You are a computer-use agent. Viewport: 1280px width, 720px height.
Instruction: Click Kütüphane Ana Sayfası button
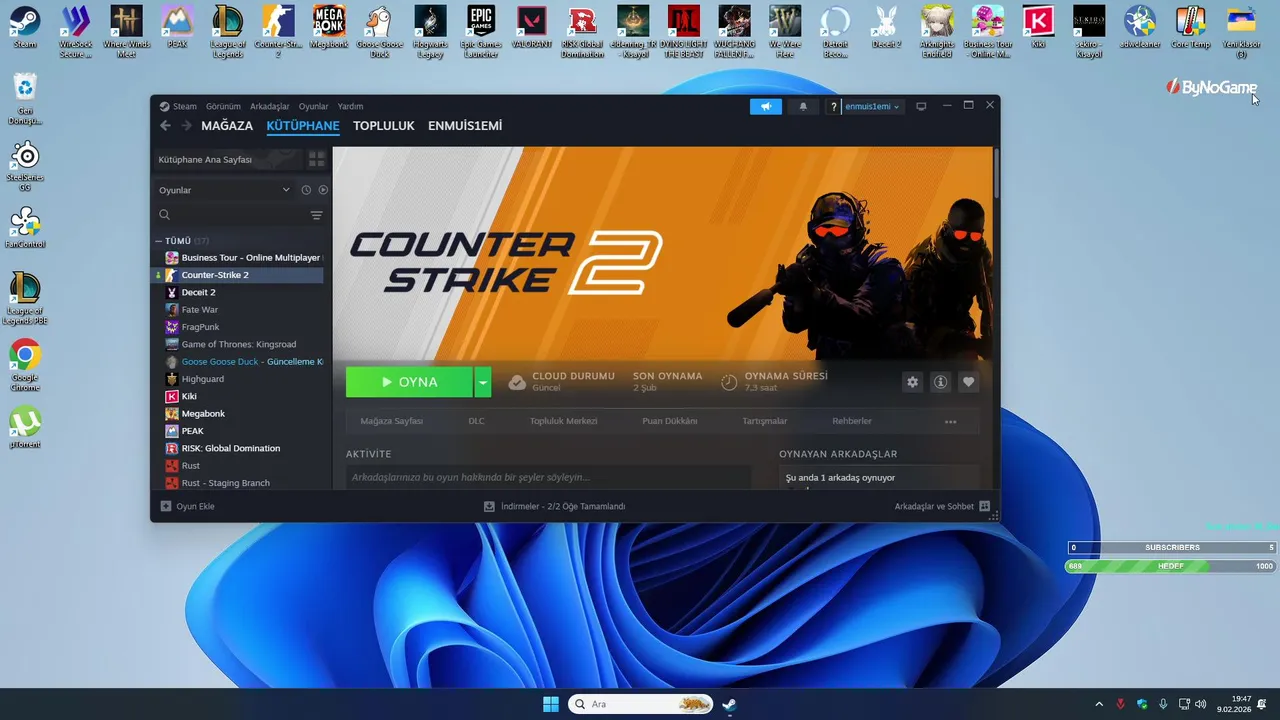tap(227, 159)
